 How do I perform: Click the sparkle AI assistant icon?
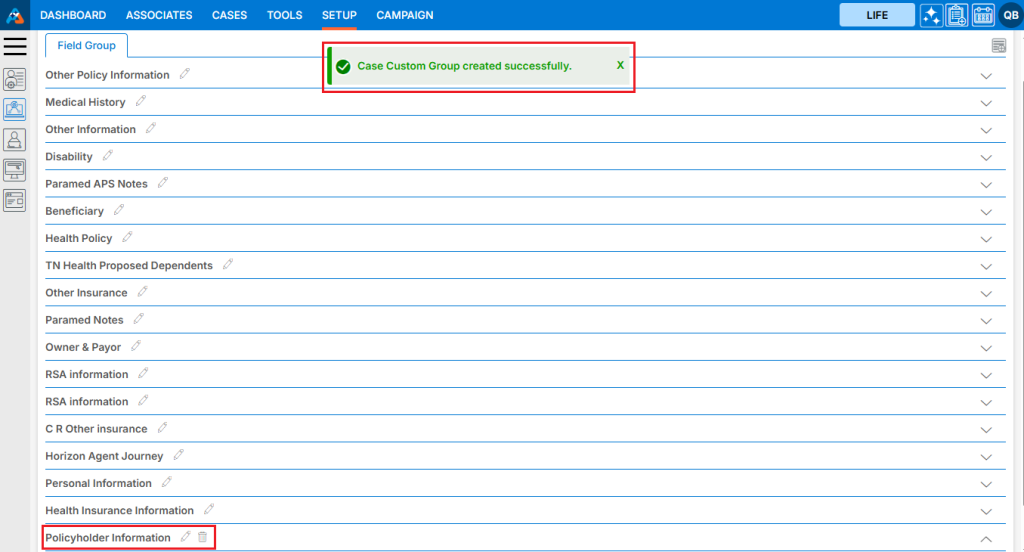coord(931,15)
